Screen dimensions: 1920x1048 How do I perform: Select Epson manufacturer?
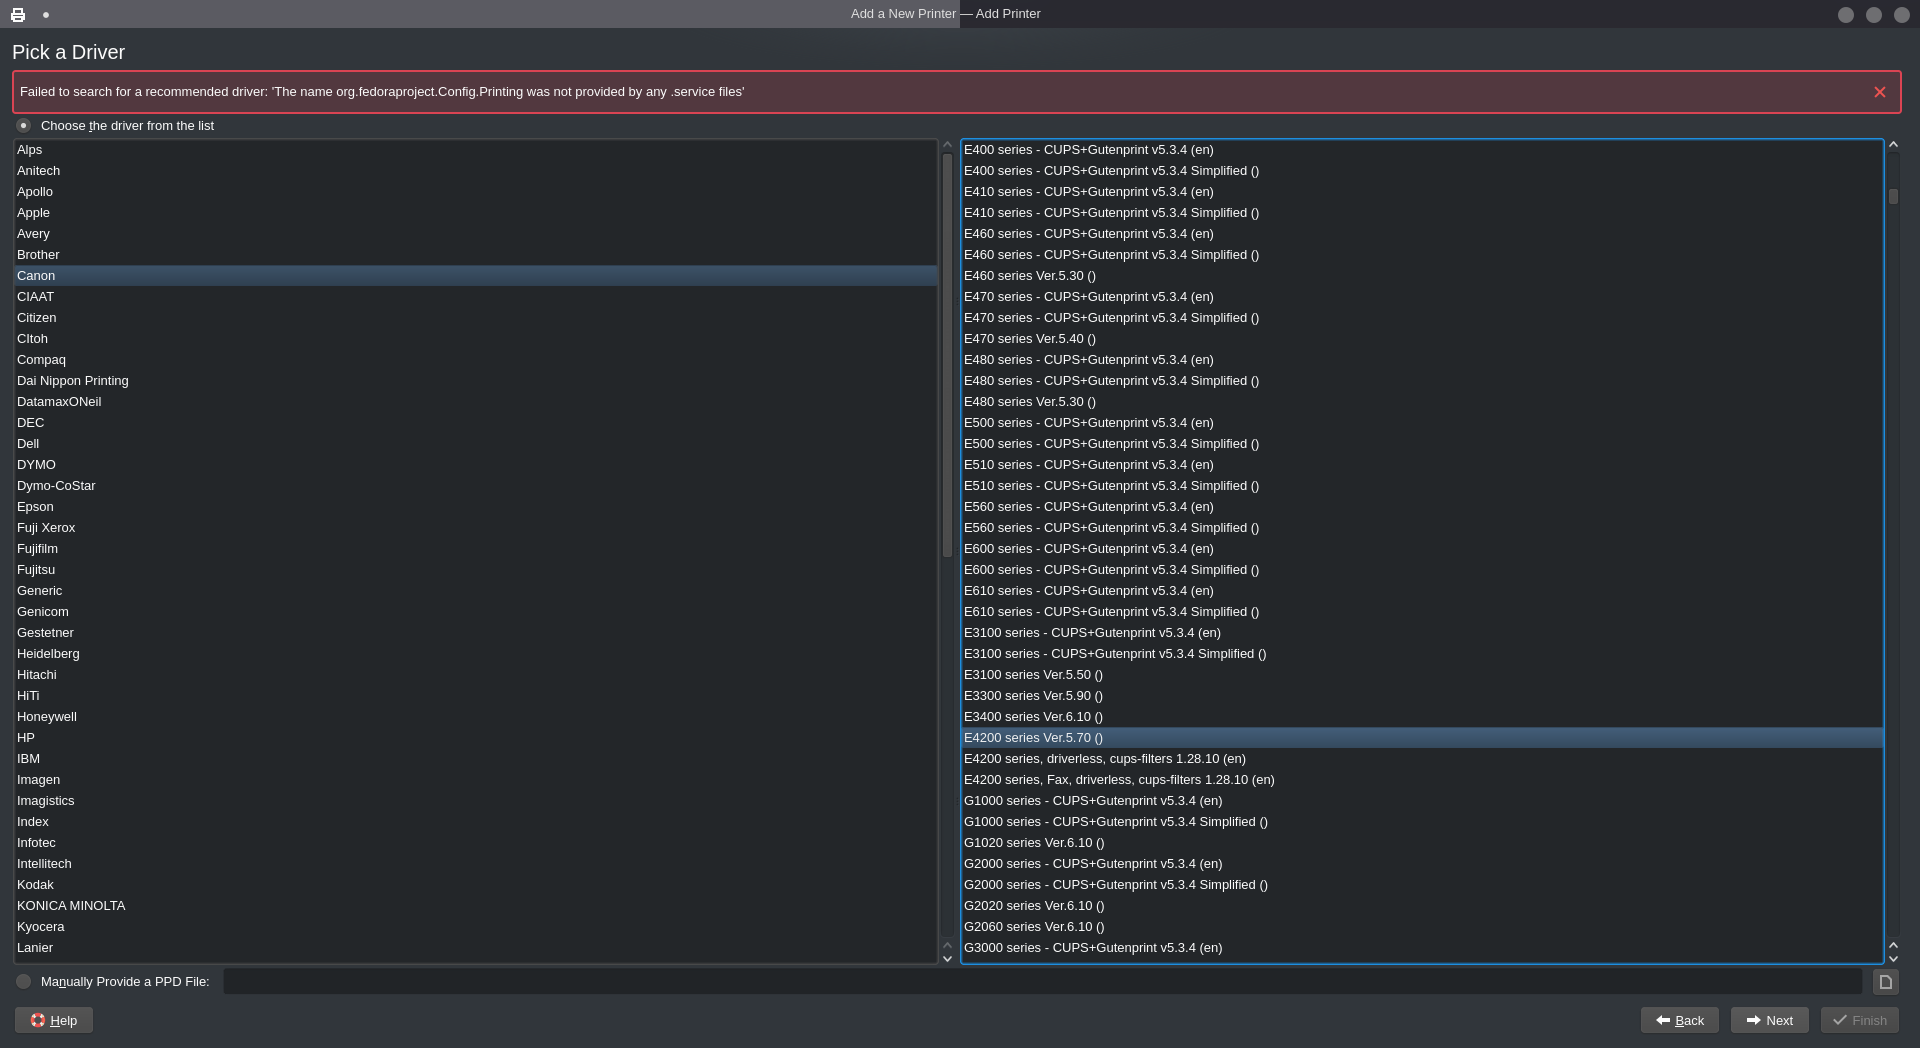pyautogui.click(x=476, y=507)
